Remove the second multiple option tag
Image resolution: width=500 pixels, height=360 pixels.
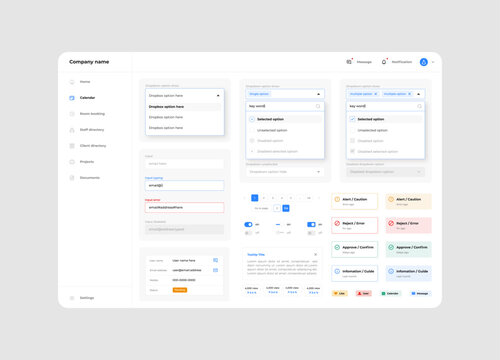click(x=410, y=94)
